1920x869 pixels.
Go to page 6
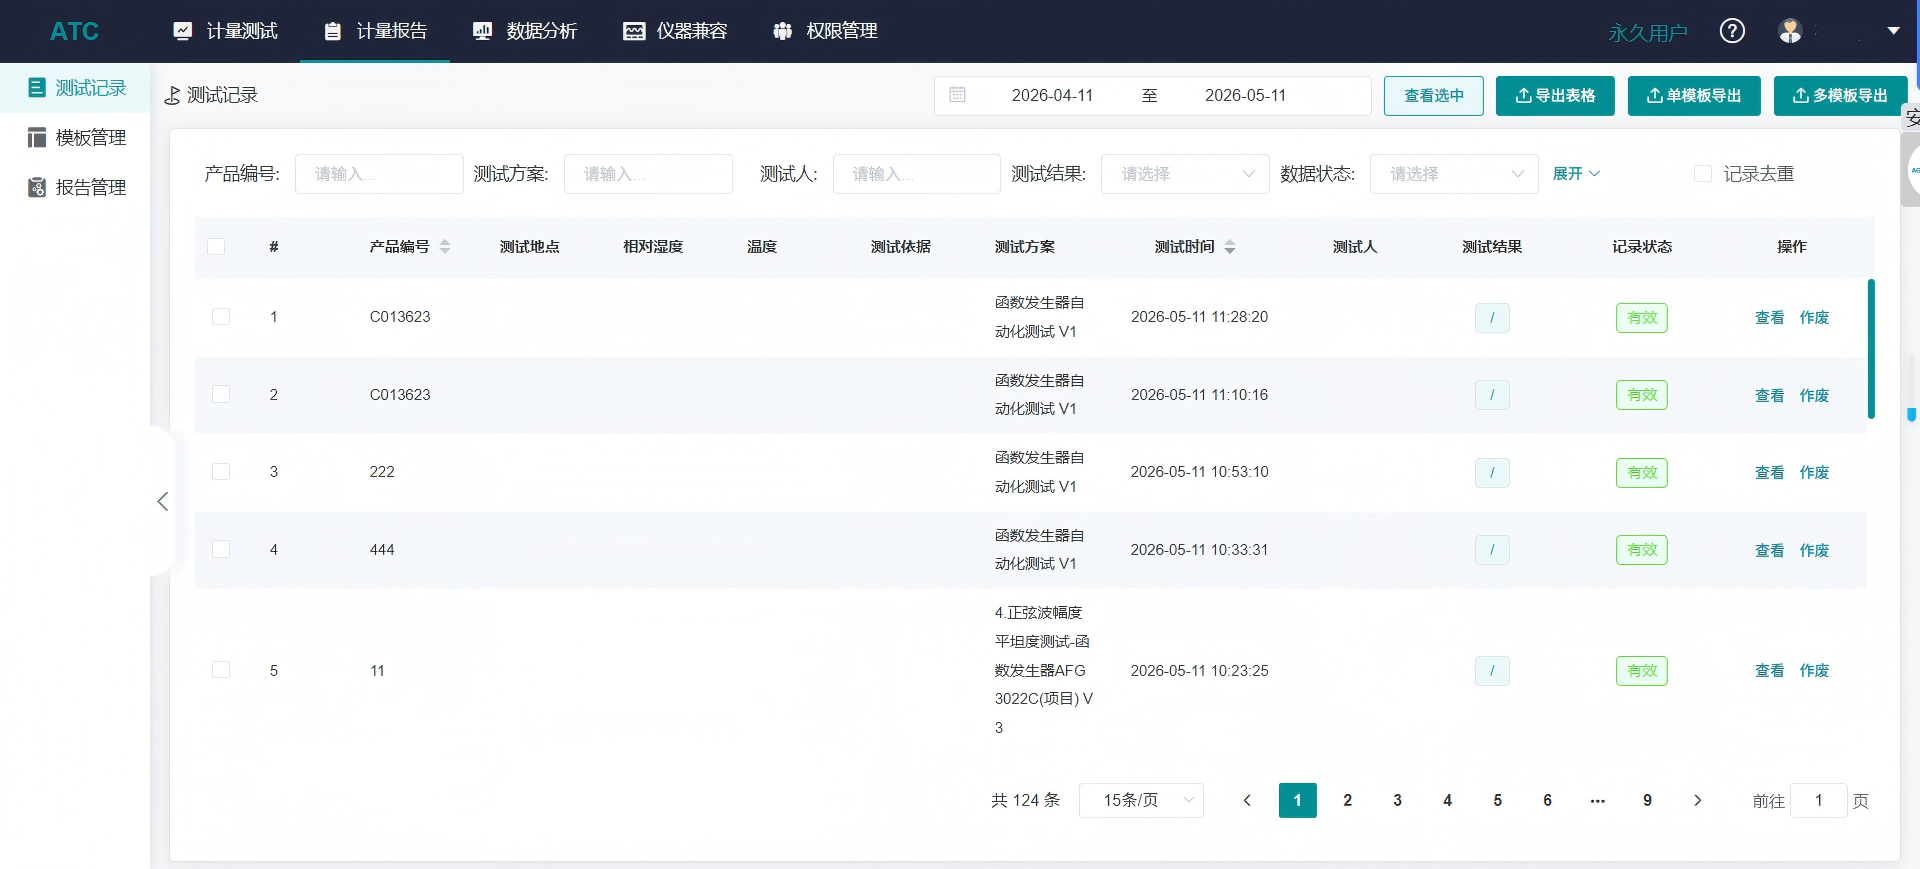pos(1547,800)
